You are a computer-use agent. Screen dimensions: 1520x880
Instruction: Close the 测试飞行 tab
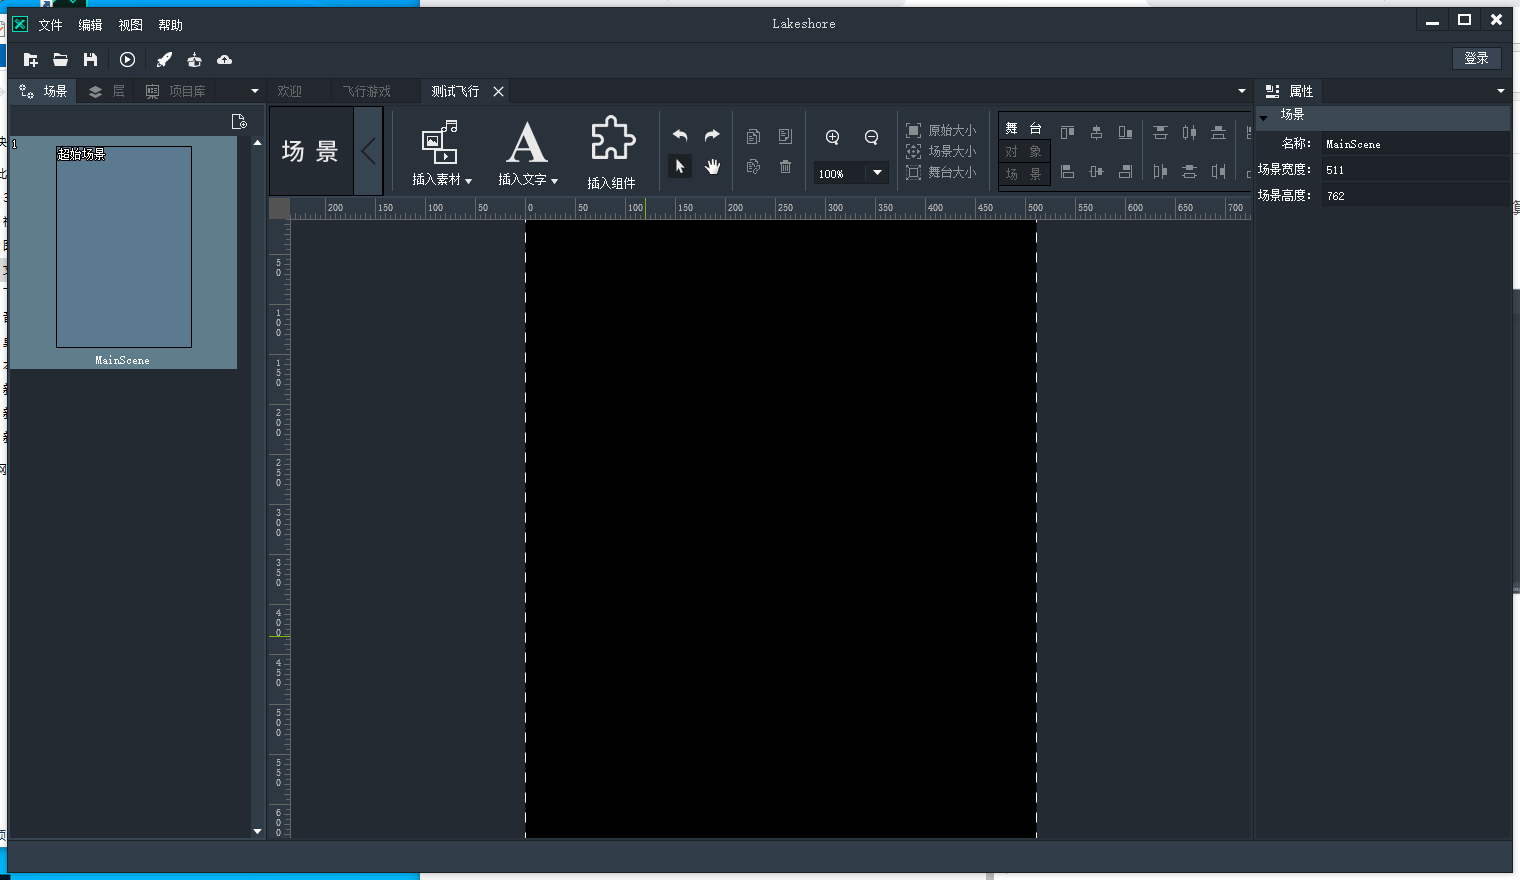[498, 91]
